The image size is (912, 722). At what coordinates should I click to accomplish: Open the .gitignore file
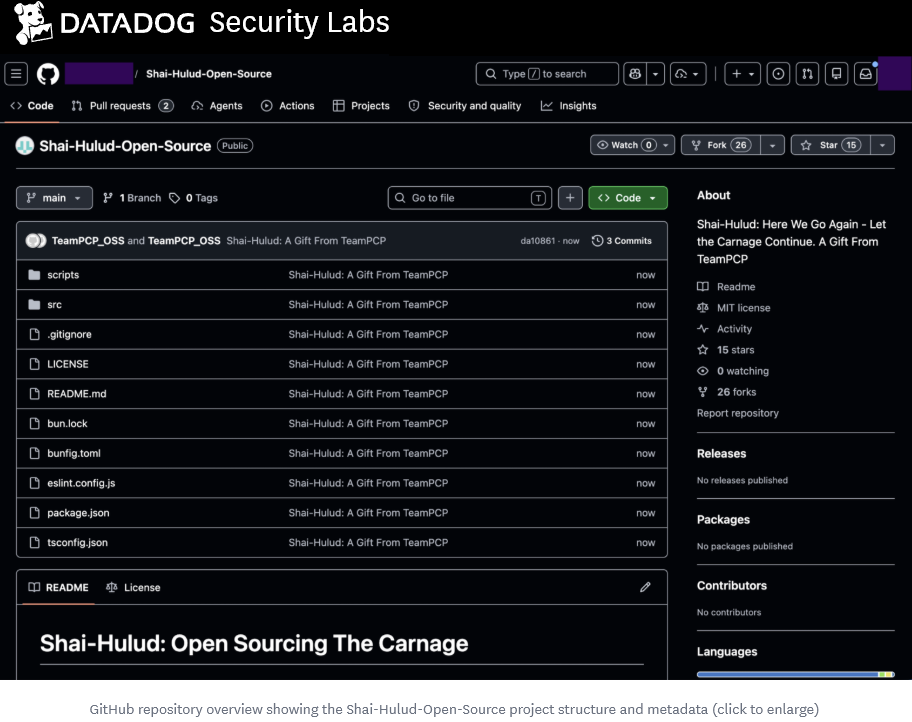click(69, 334)
